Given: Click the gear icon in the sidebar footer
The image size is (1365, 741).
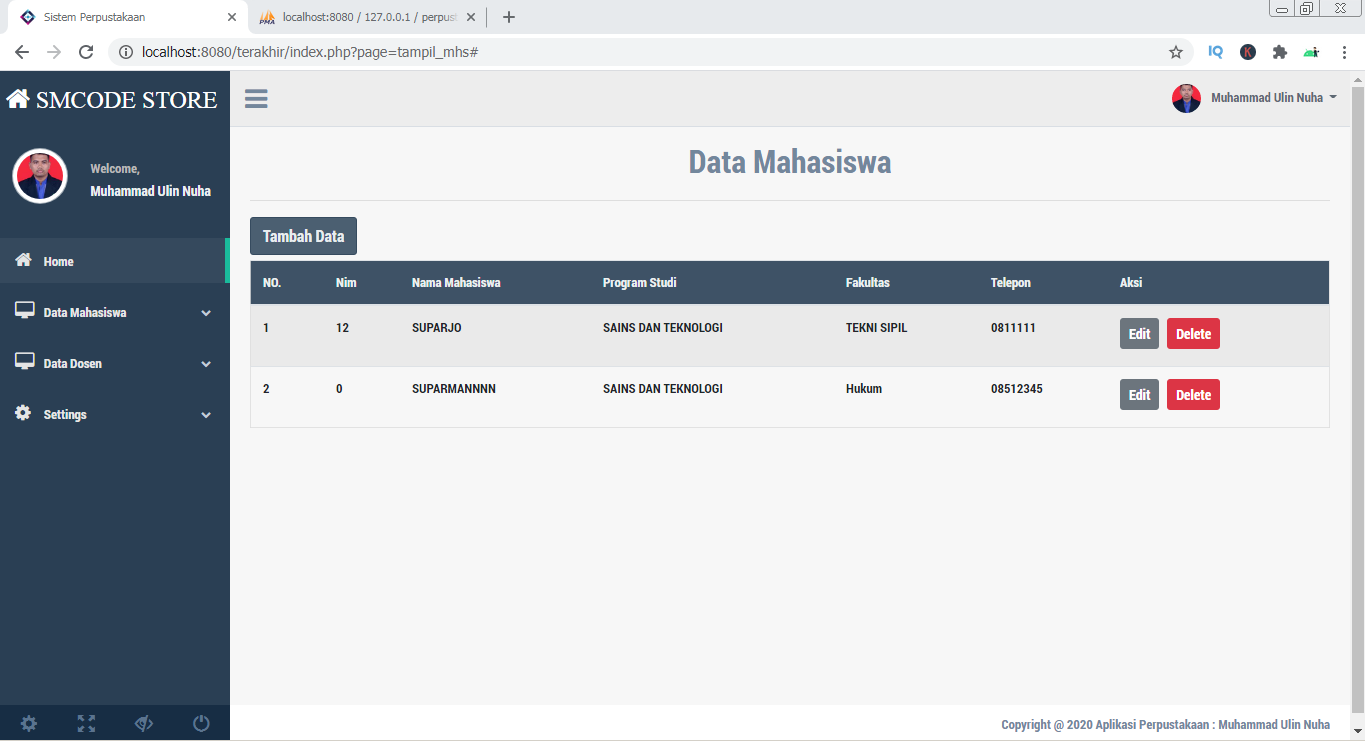Looking at the screenshot, I should pos(28,722).
